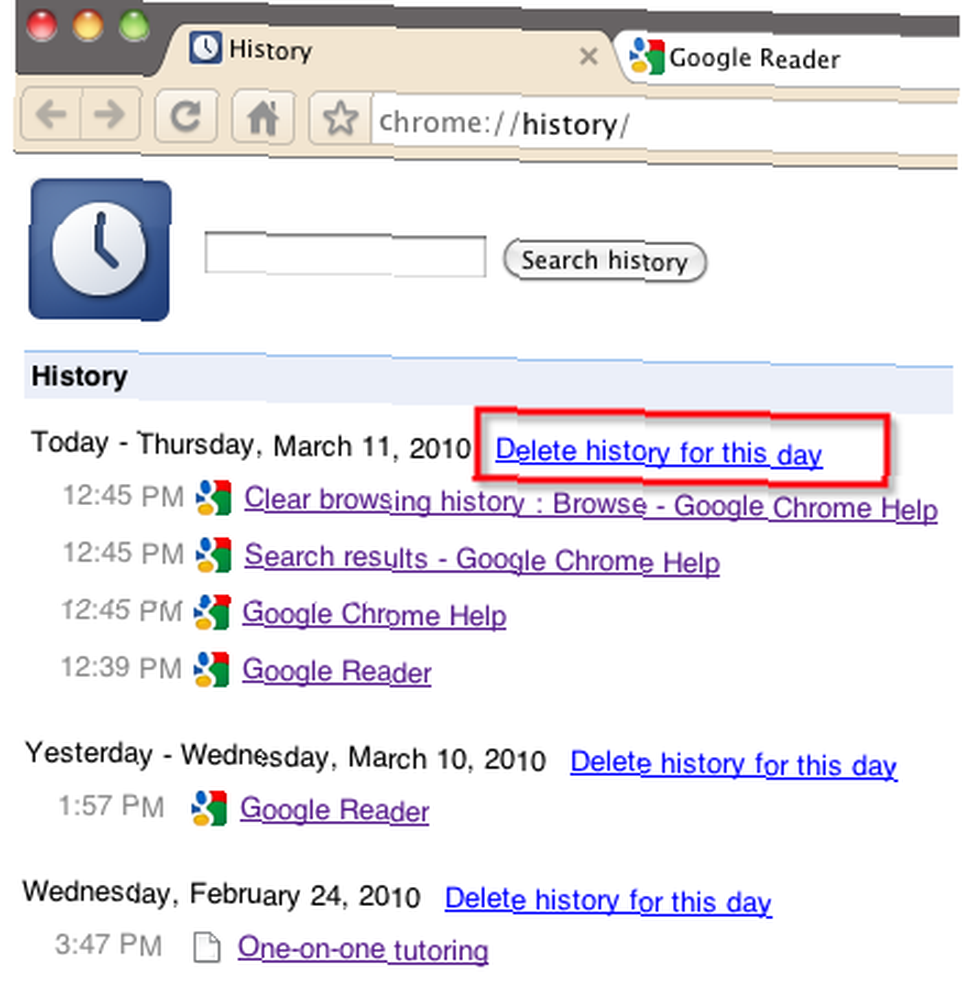Click the large blue clock History logo

click(100, 249)
